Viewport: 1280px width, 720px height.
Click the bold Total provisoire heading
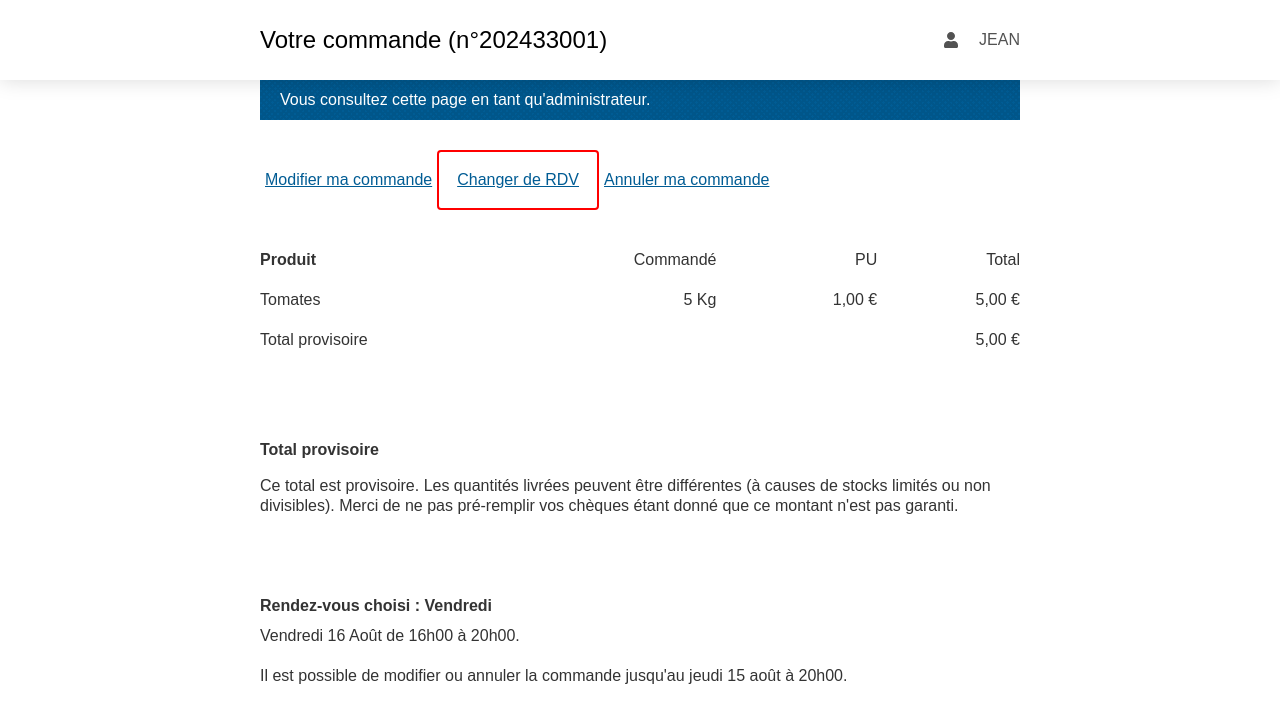pyautogui.click(x=319, y=450)
